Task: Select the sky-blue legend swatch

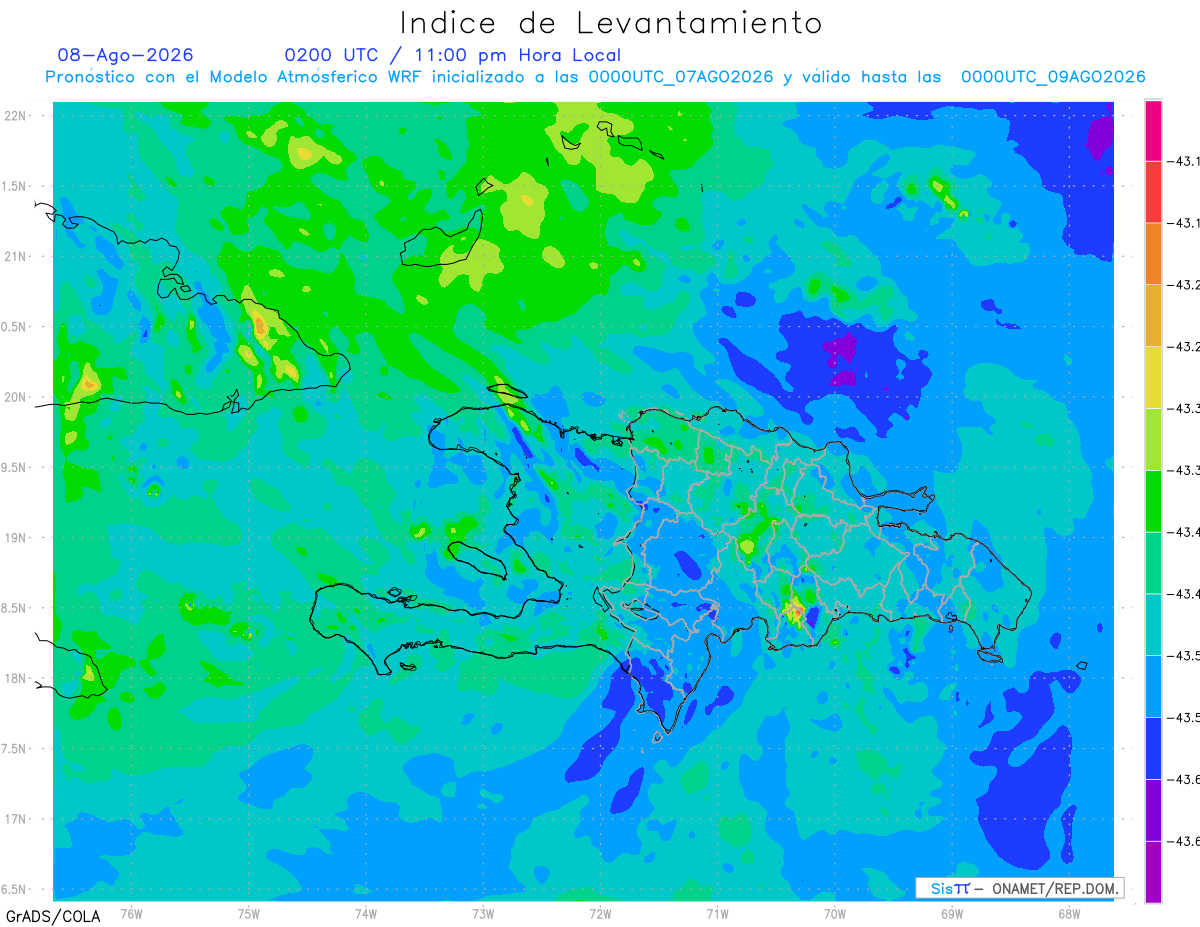Action: coord(1153,686)
